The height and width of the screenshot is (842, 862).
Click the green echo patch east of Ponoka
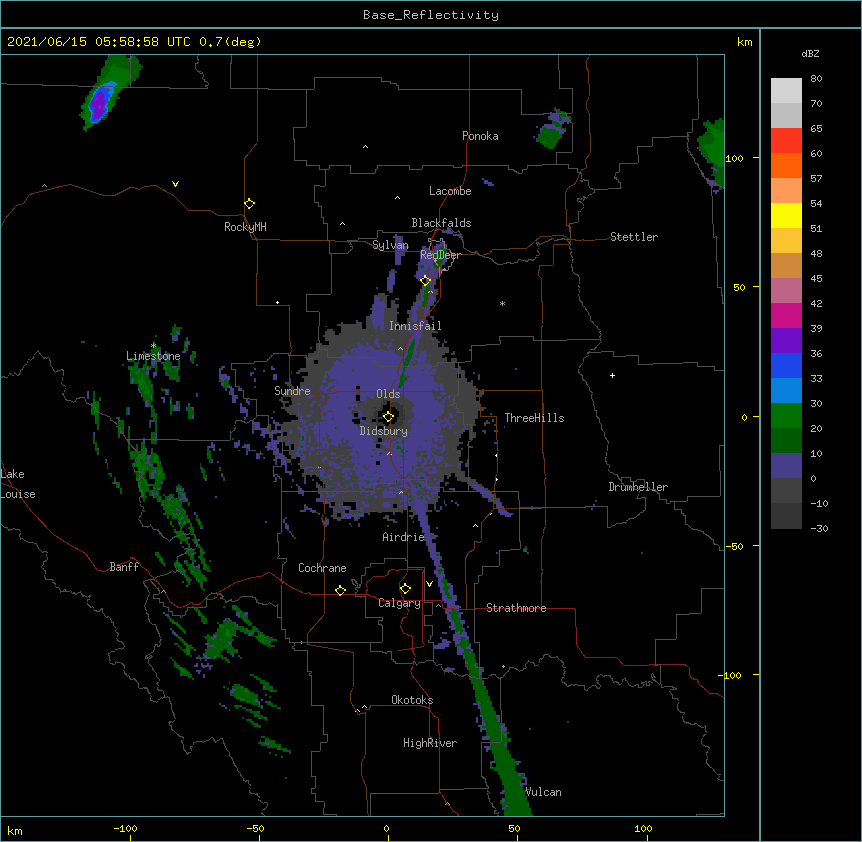click(x=551, y=132)
